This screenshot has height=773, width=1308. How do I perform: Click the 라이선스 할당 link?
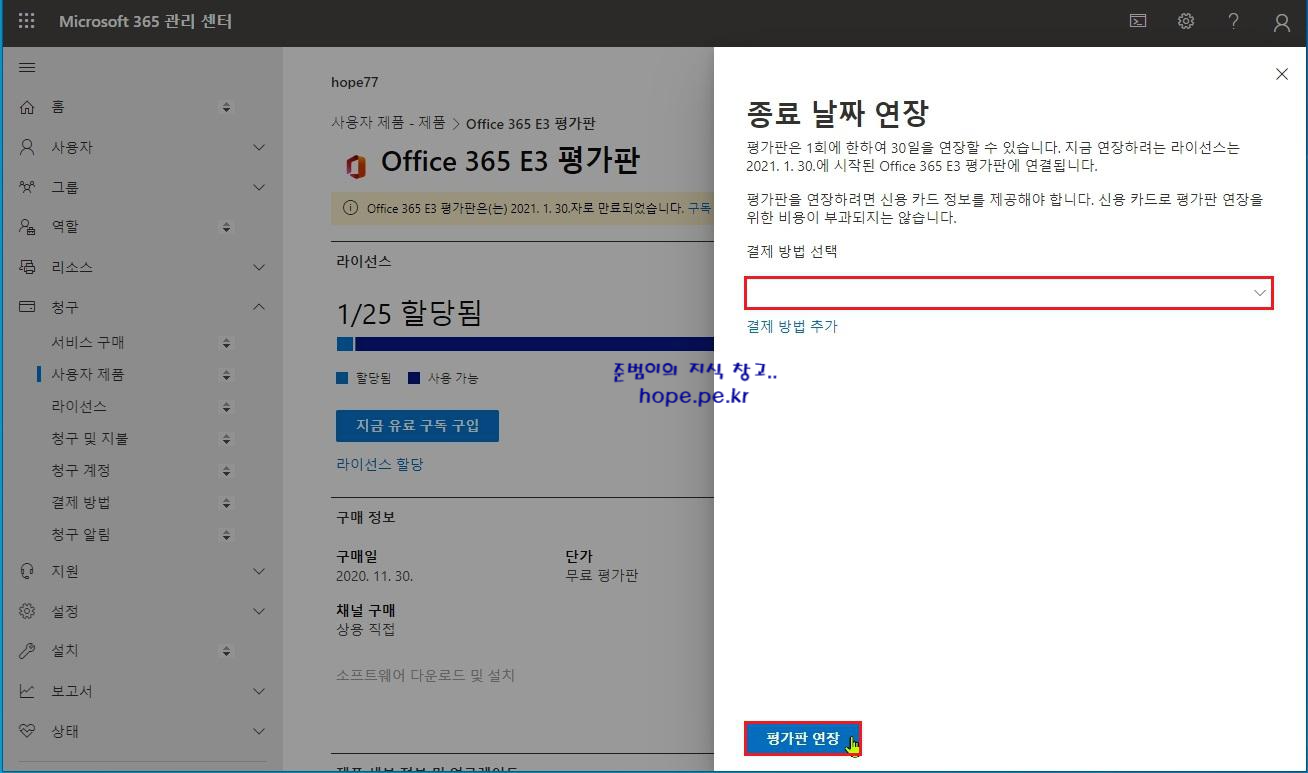pyautogui.click(x=380, y=465)
